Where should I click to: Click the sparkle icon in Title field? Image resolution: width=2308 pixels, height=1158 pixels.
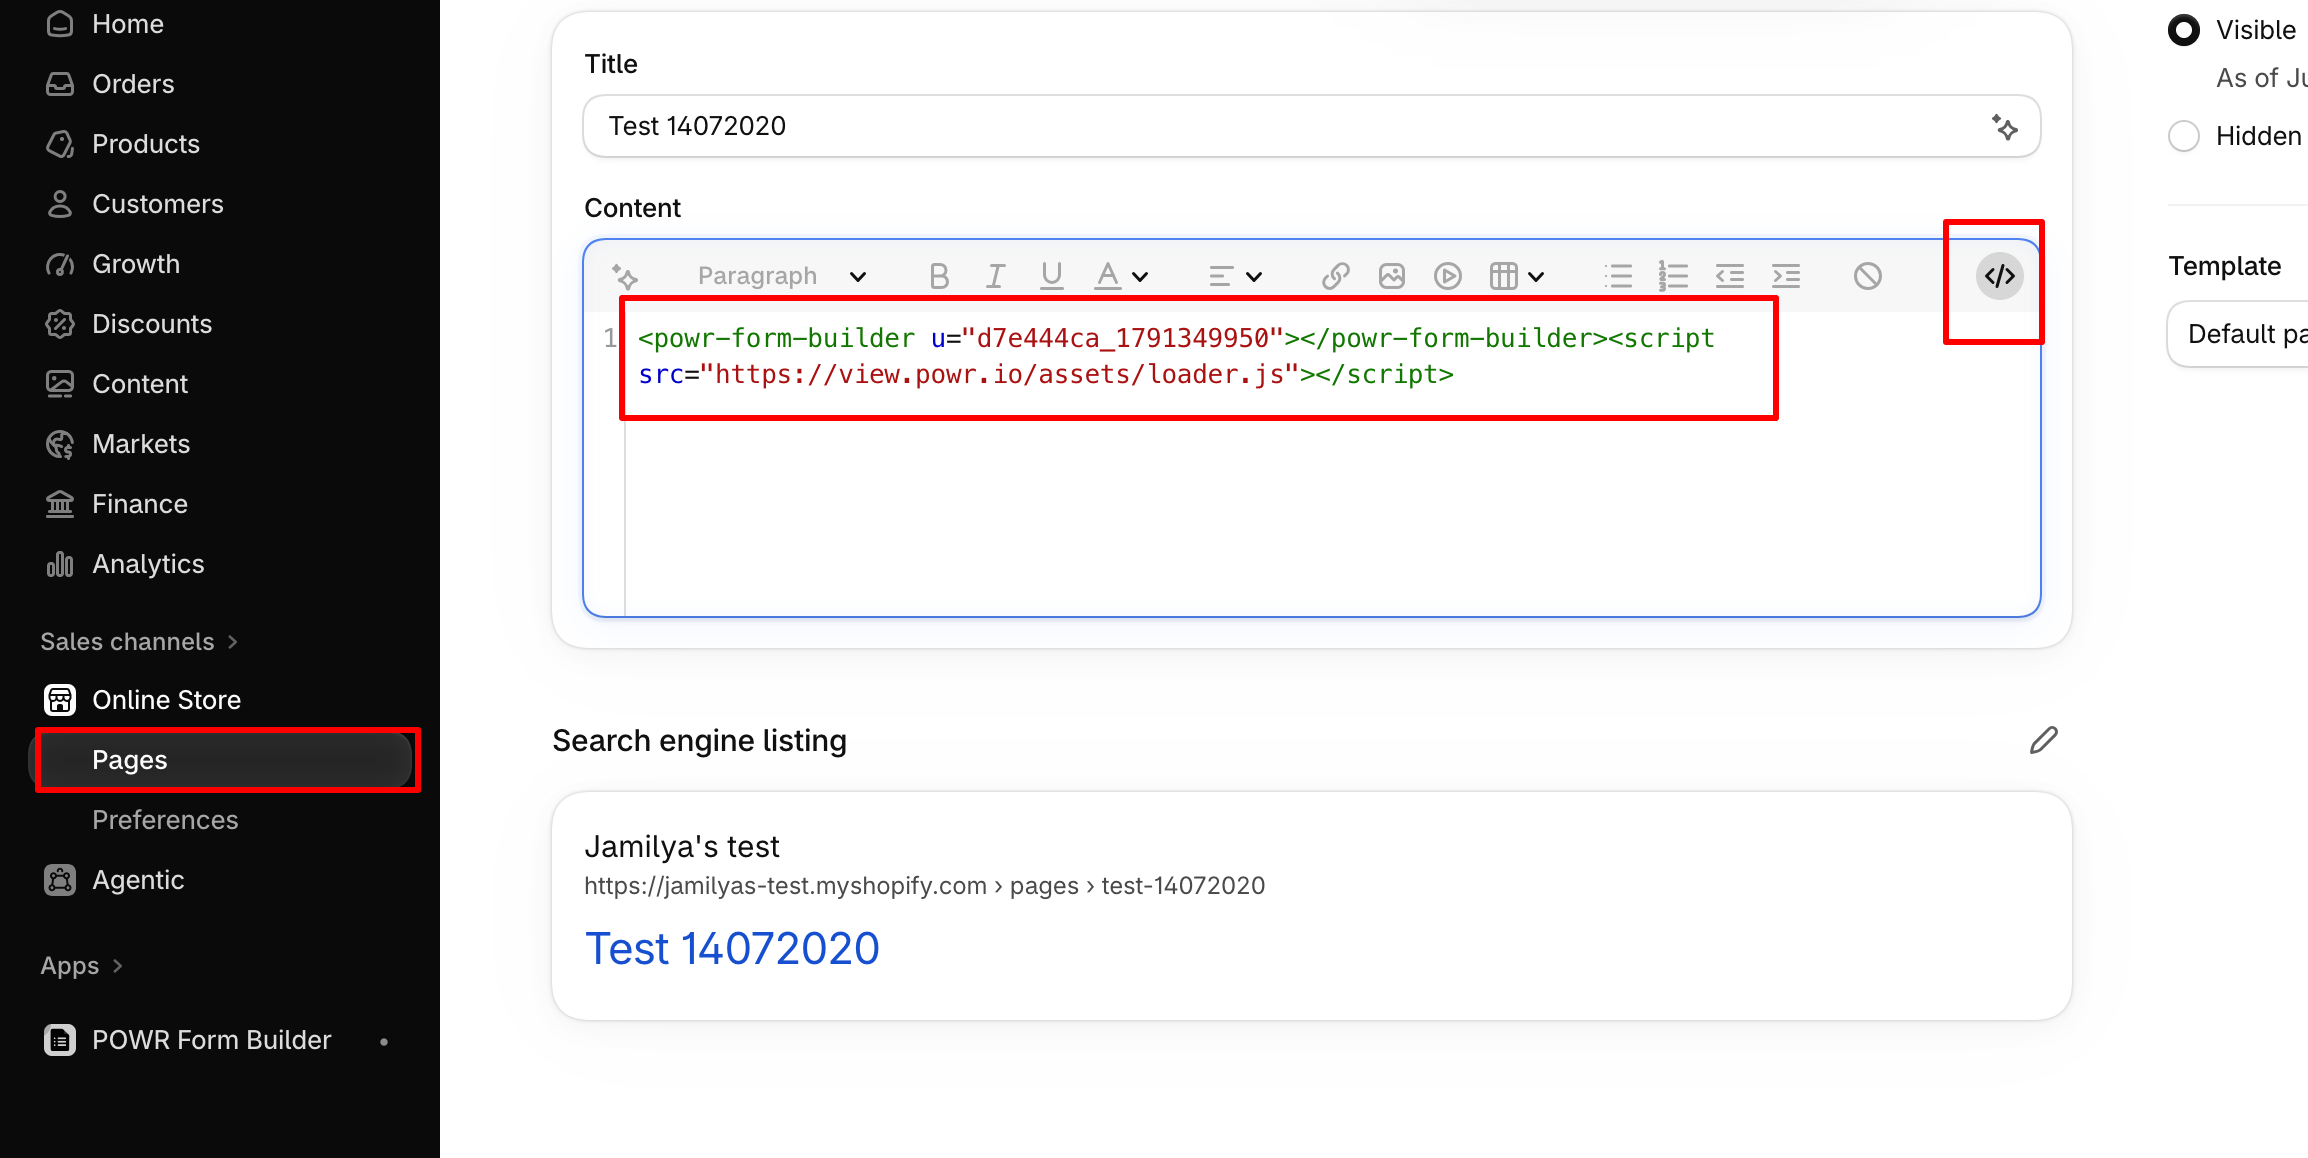2005,127
